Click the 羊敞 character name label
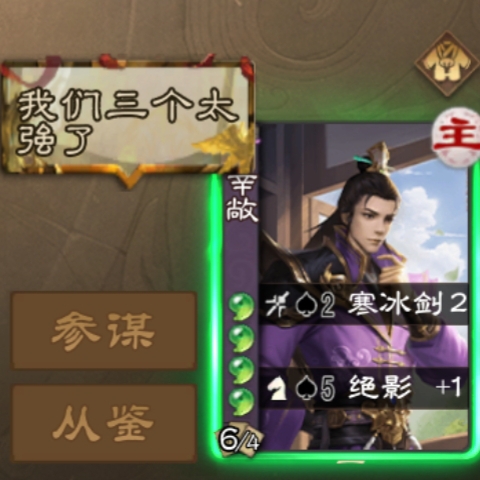This screenshot has height=480, width=480. [x=242, y=199]
